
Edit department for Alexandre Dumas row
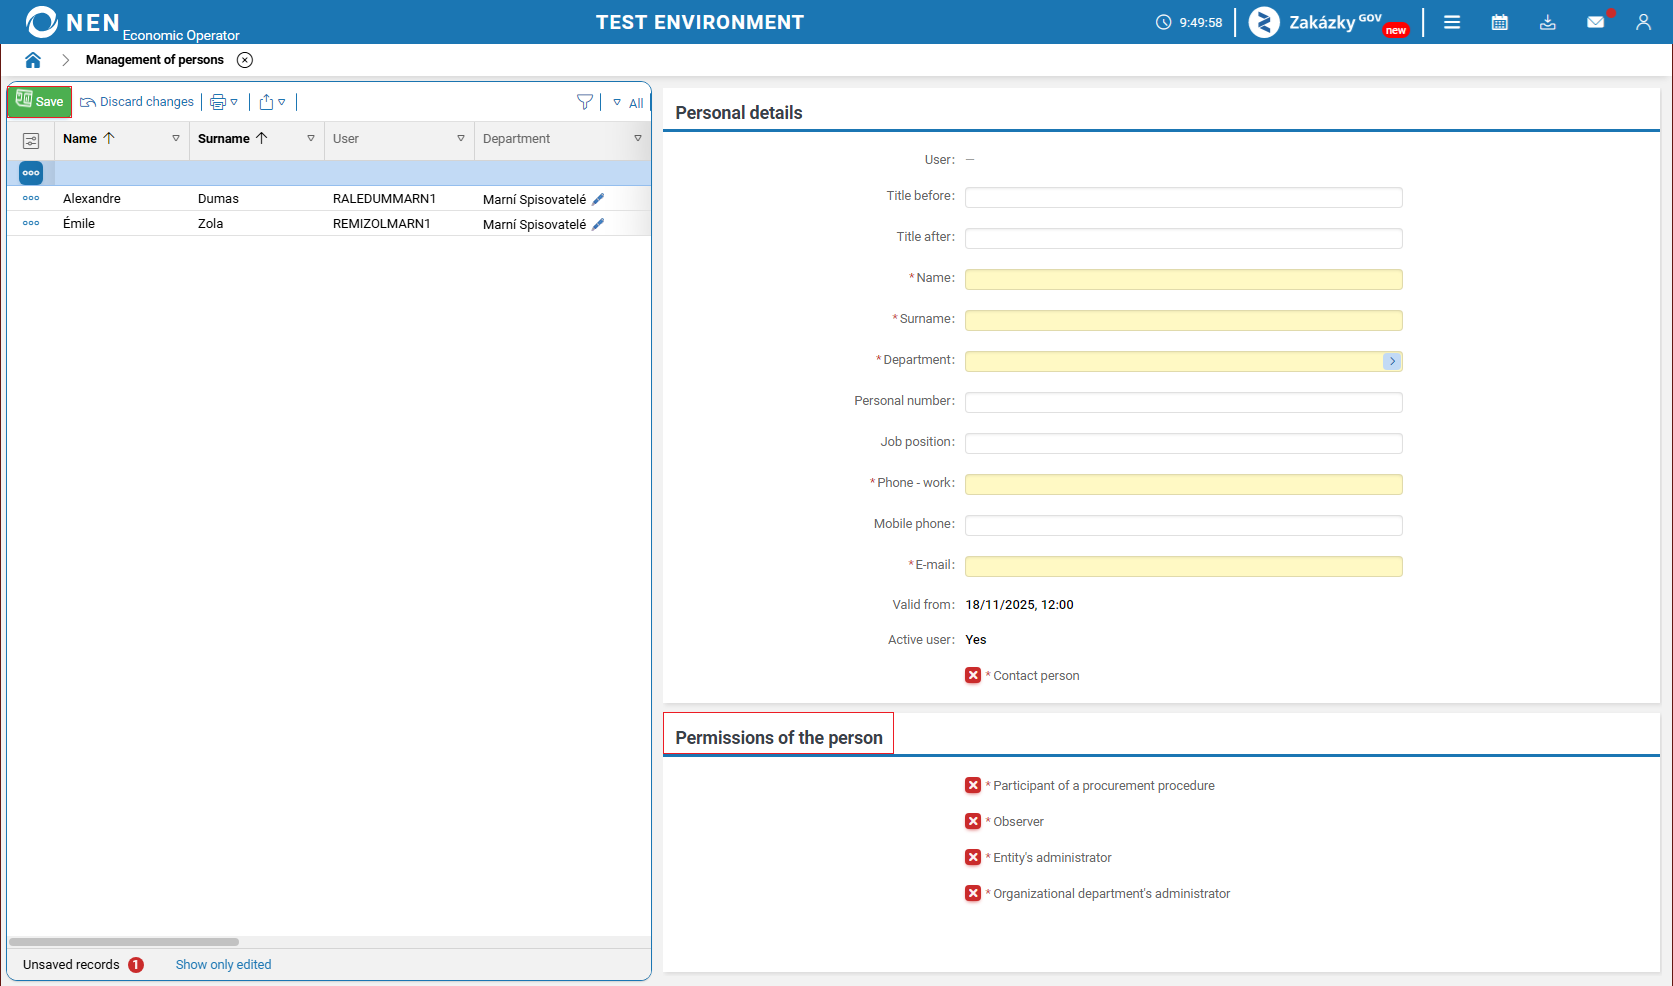coord(598,199)
